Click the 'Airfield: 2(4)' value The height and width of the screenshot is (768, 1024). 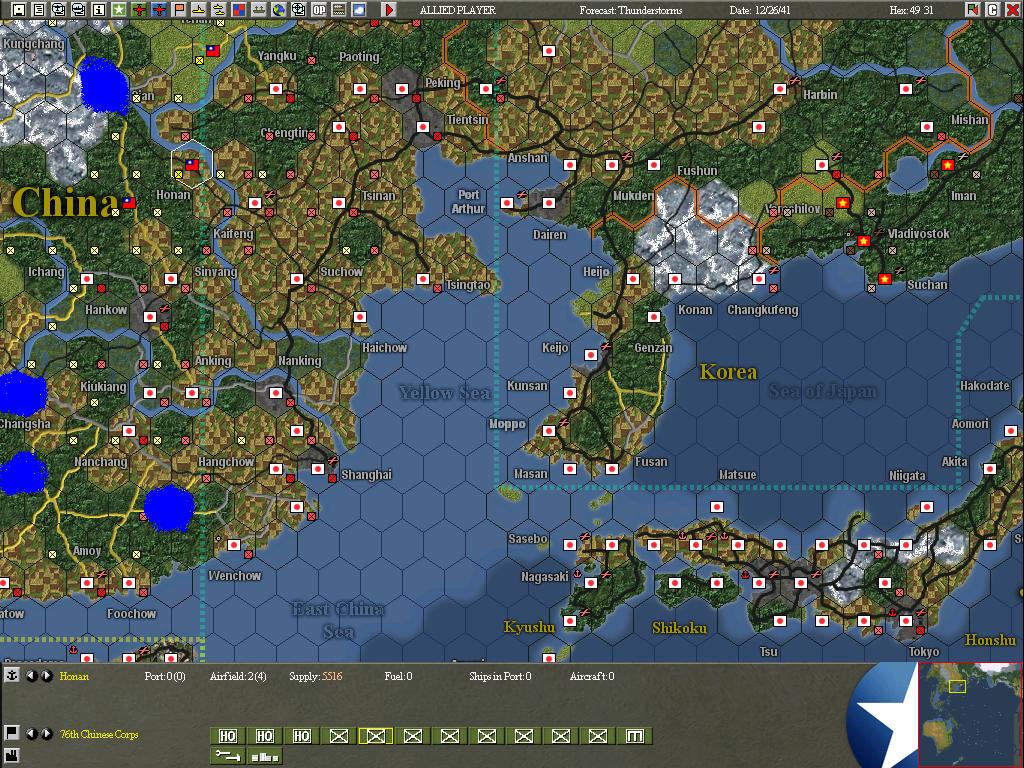coord(238,676)
